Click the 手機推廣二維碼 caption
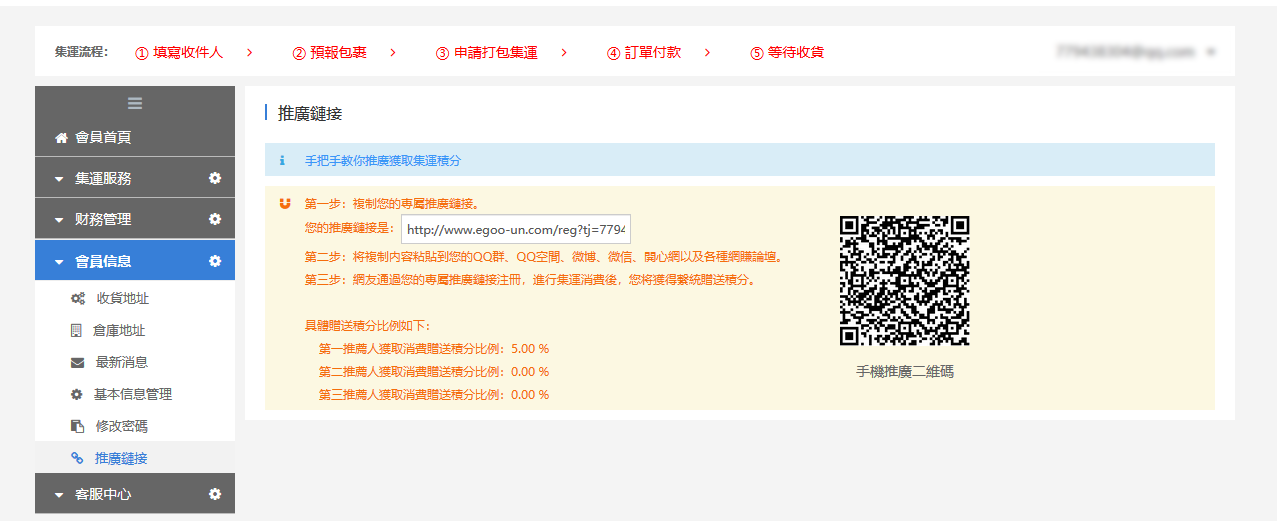Screen dimensions: 1277x521 point(905,371)
